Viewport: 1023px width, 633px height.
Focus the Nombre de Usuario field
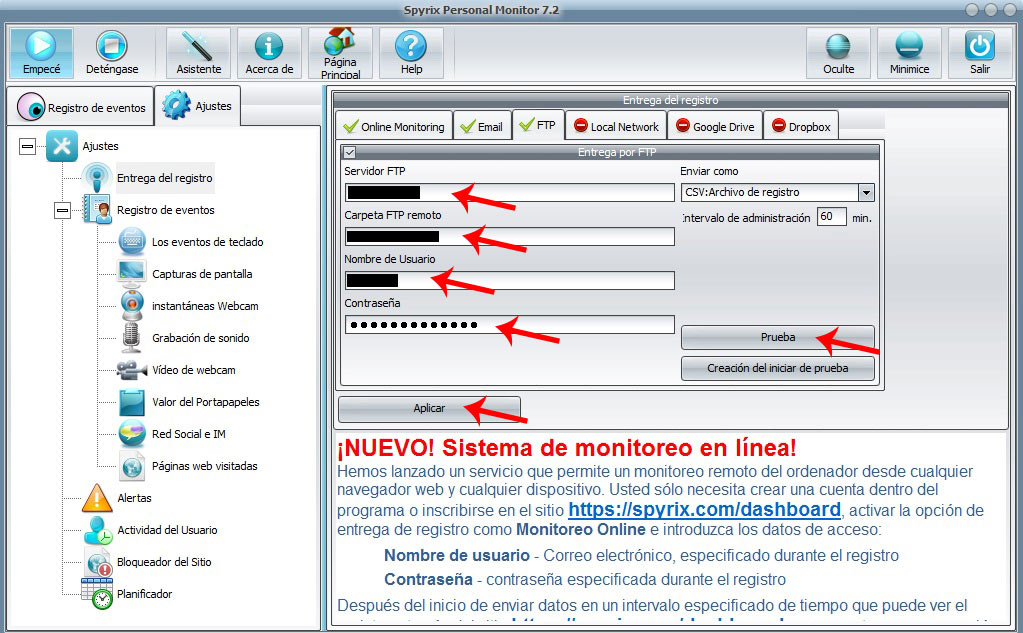(509, 281)
